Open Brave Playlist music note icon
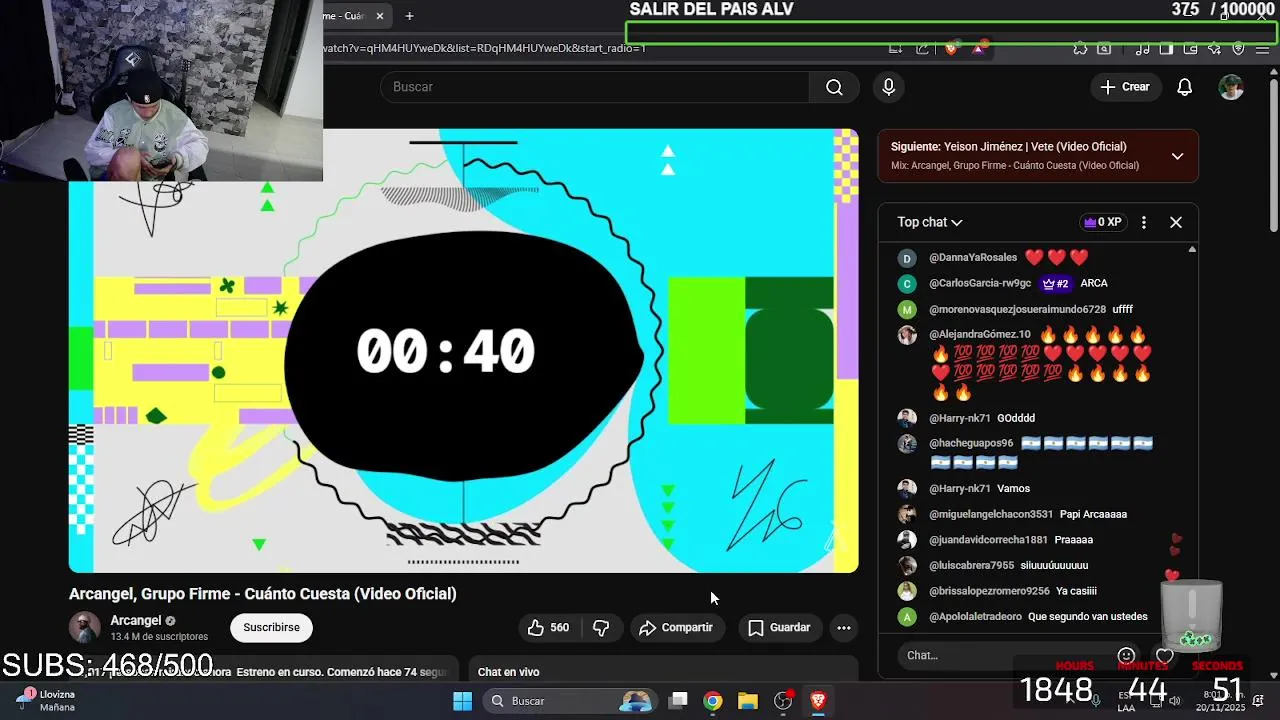 [x=1142, y=48]
